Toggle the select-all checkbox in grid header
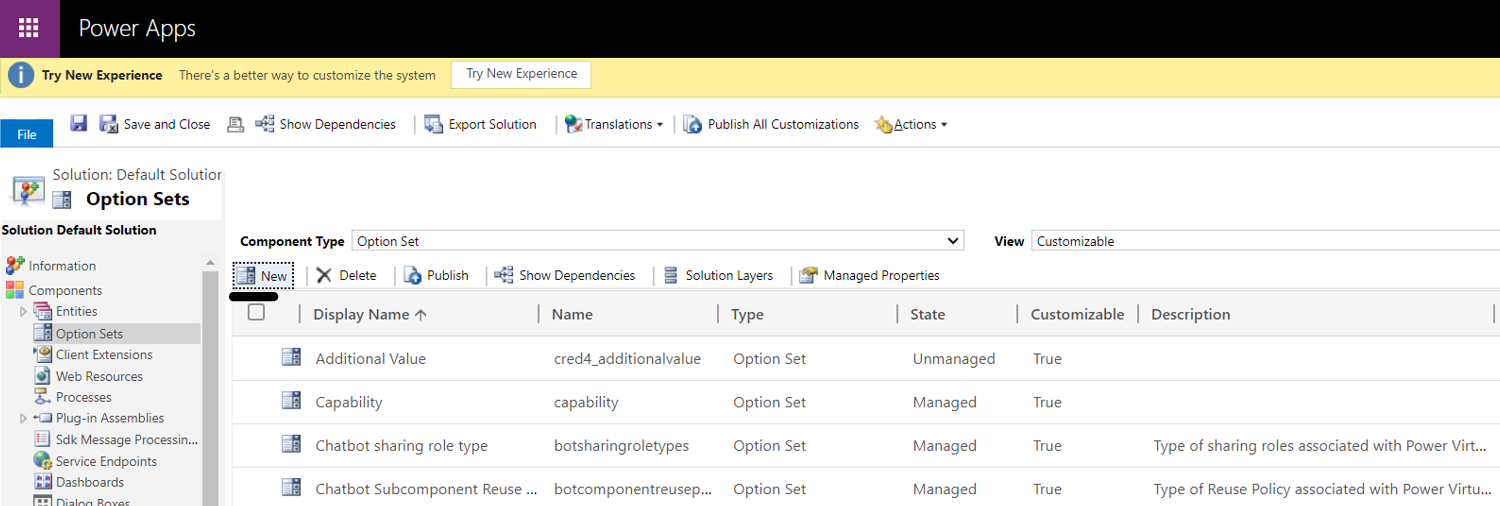 coord(257,312)
